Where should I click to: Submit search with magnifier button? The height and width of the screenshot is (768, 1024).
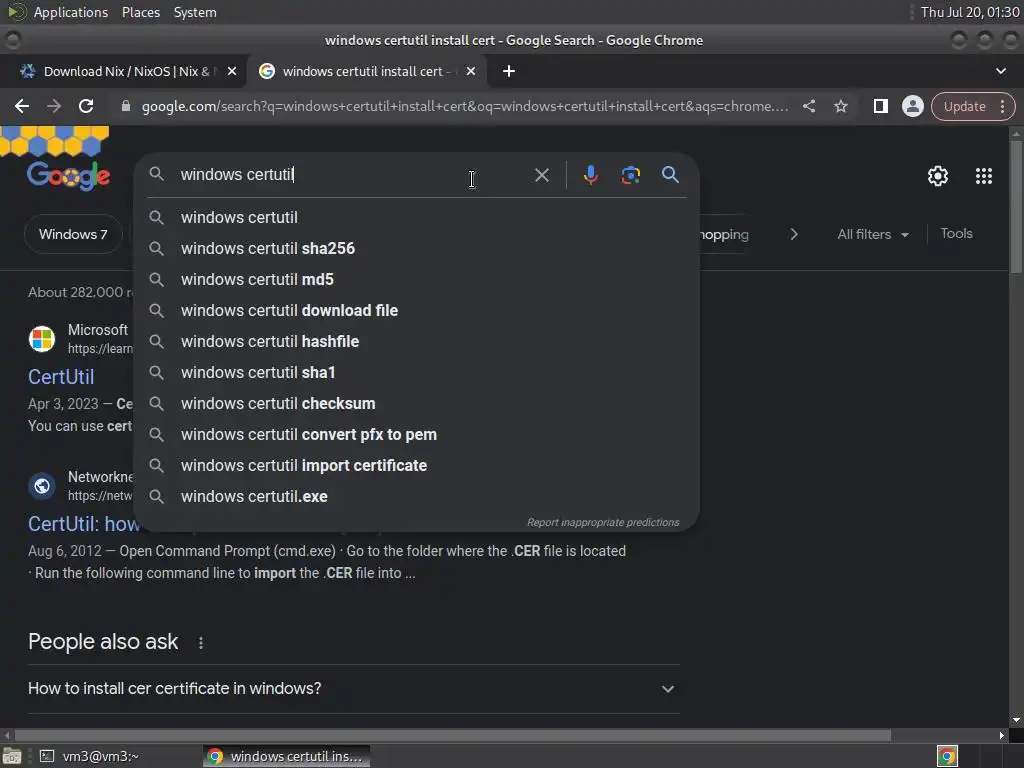(670, 175)
